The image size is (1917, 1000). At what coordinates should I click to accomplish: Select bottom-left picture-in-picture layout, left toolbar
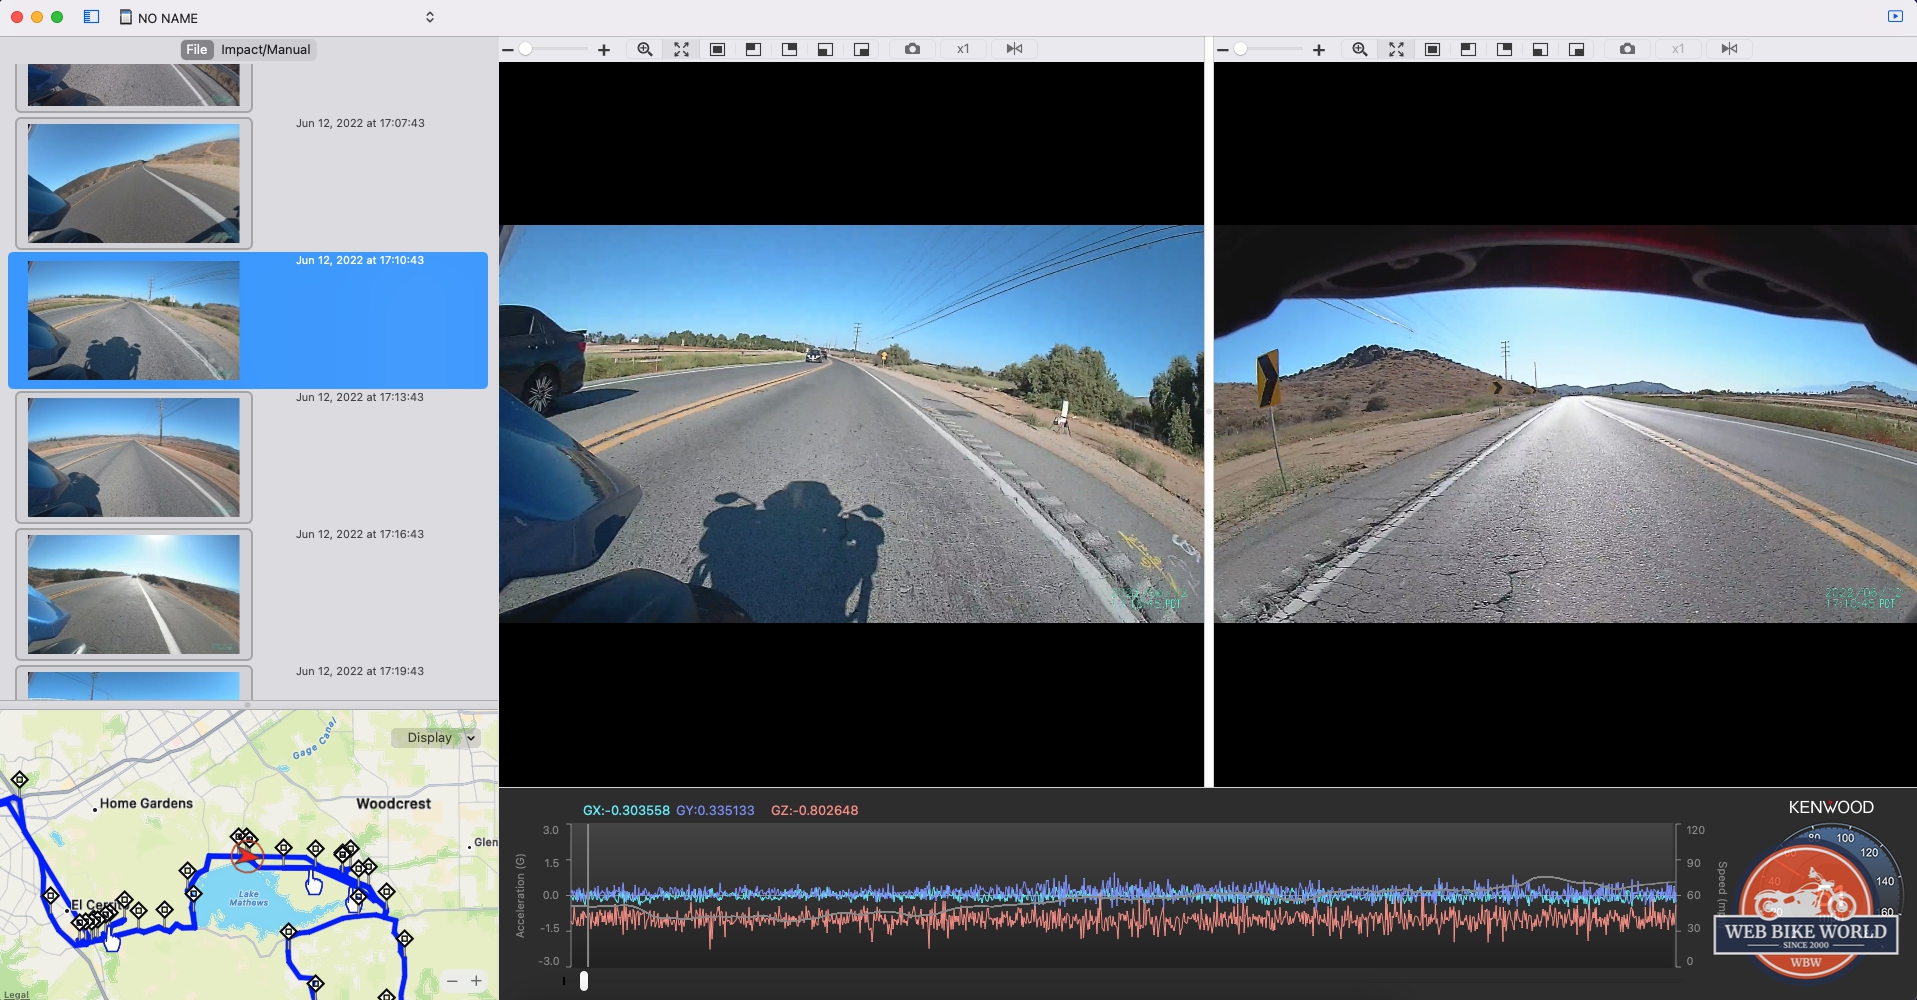[825, 49]
